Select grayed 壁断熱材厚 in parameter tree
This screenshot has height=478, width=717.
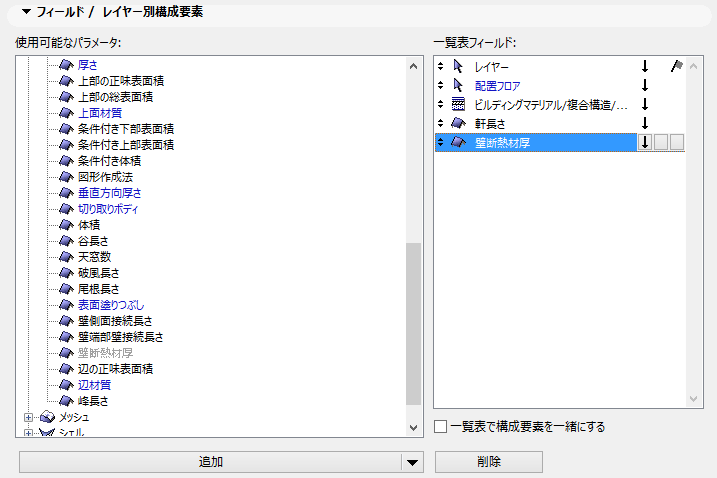click(105, 353)
